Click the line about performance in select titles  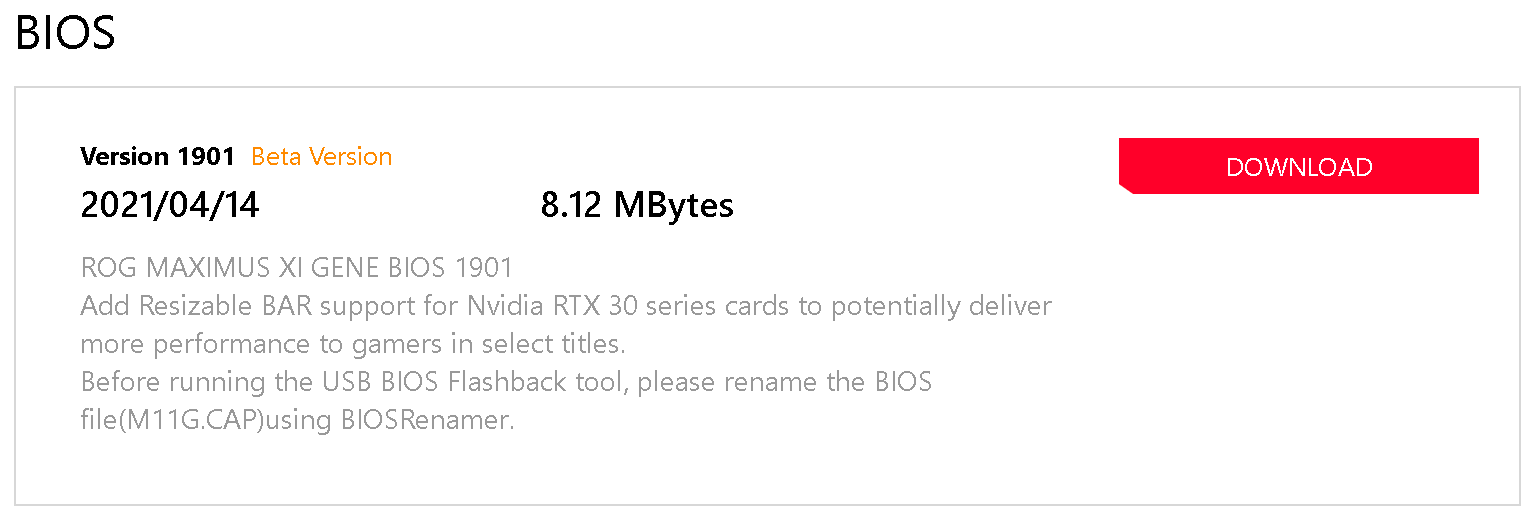click(x=353, y=344)
